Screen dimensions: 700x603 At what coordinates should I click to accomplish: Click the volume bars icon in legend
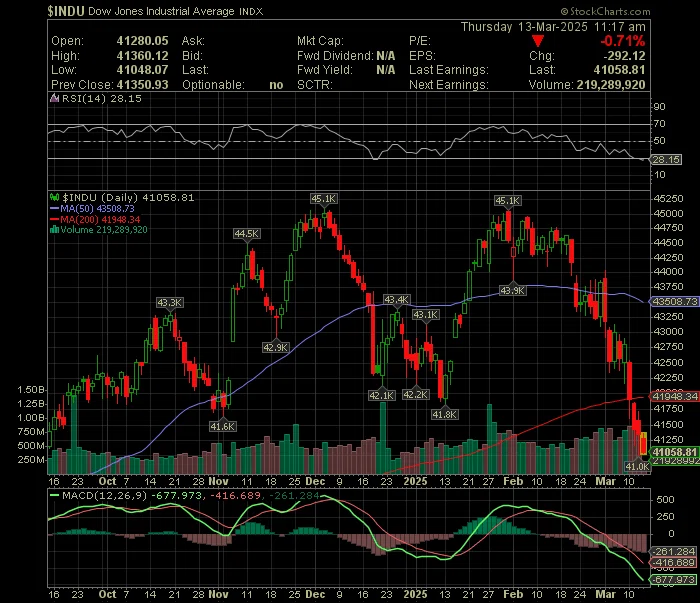(x=54, y=229)
